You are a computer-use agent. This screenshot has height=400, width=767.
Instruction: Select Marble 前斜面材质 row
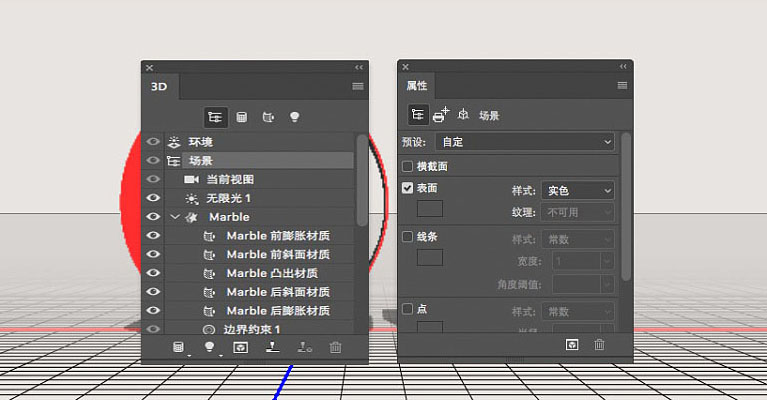259,254
